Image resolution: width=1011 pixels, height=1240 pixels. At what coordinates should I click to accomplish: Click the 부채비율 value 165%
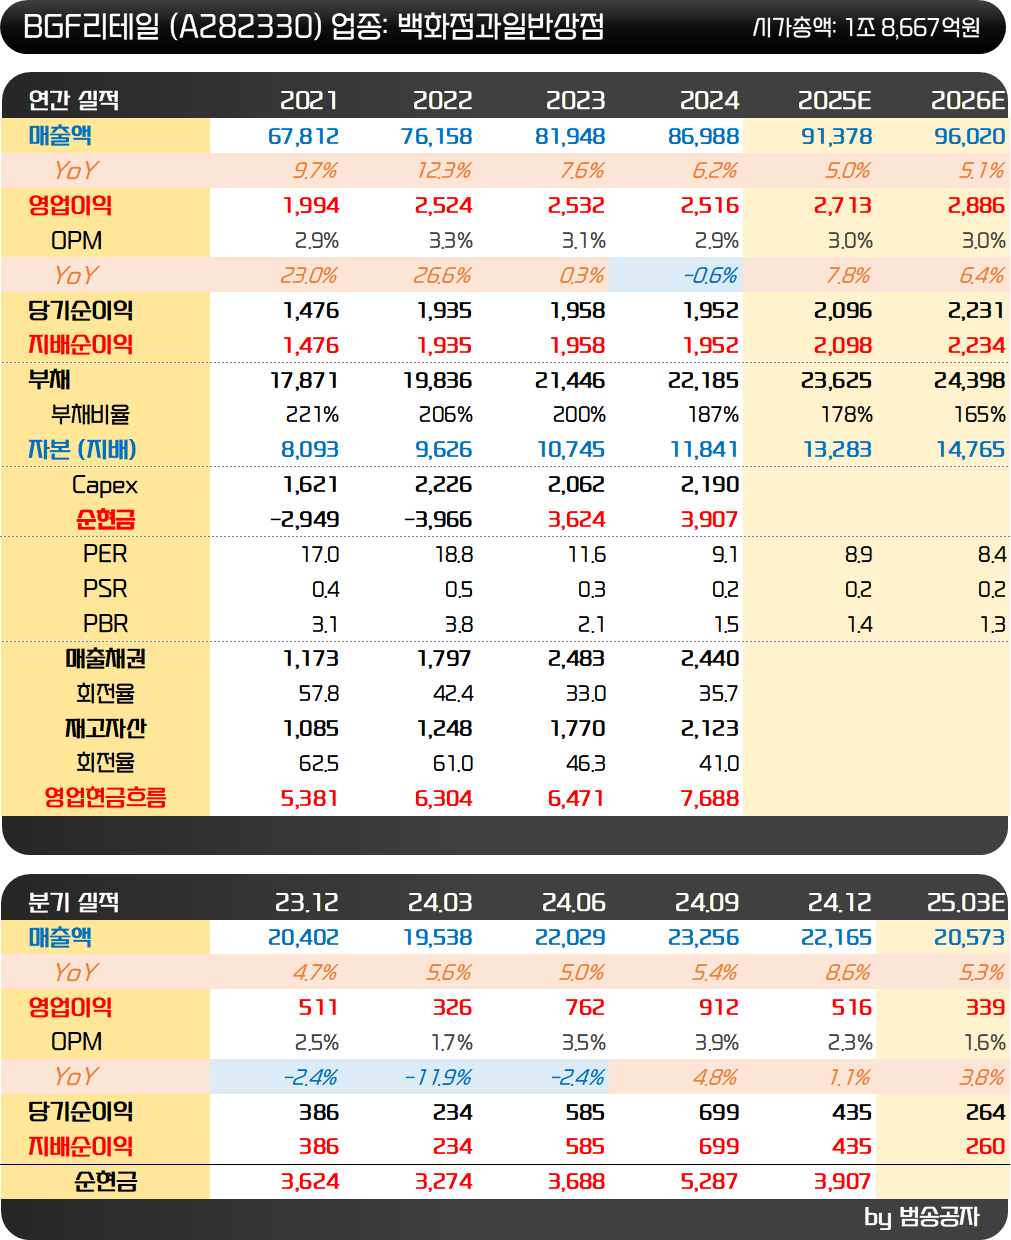(979, 415)
